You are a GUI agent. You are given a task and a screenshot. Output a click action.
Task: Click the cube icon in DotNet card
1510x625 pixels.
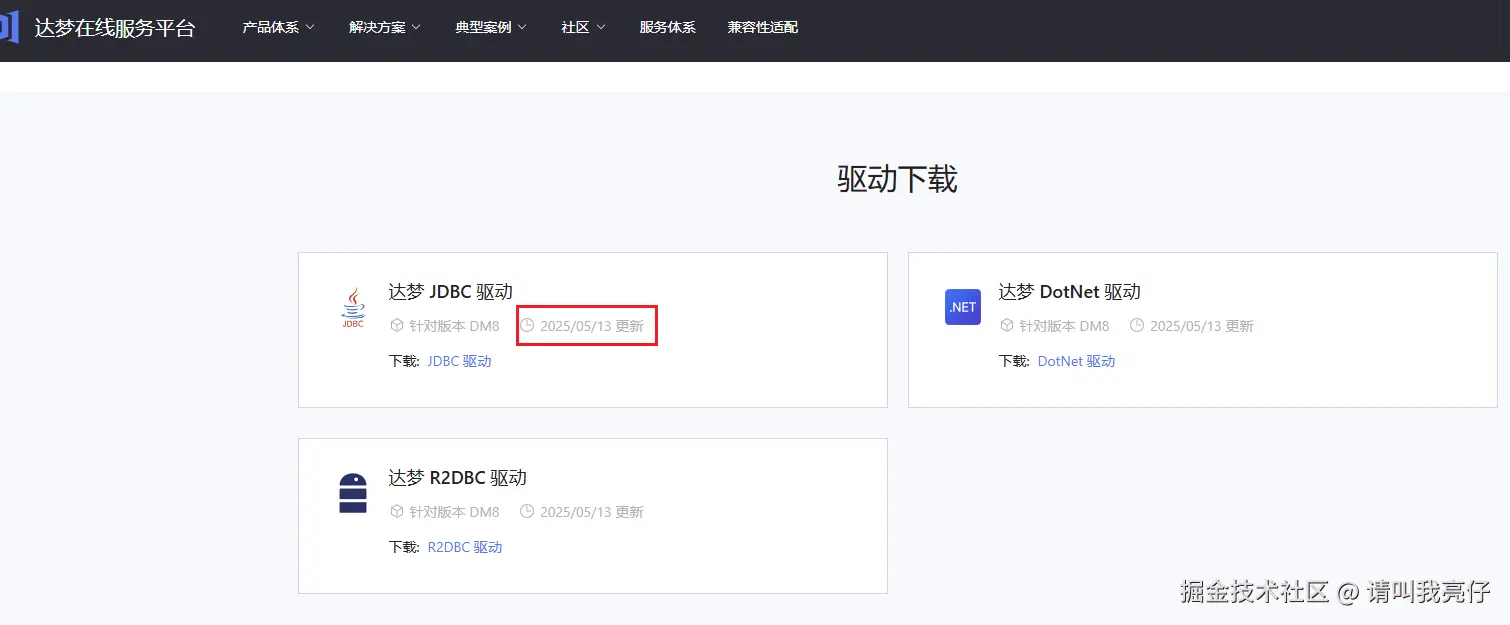coord(1007,326)
